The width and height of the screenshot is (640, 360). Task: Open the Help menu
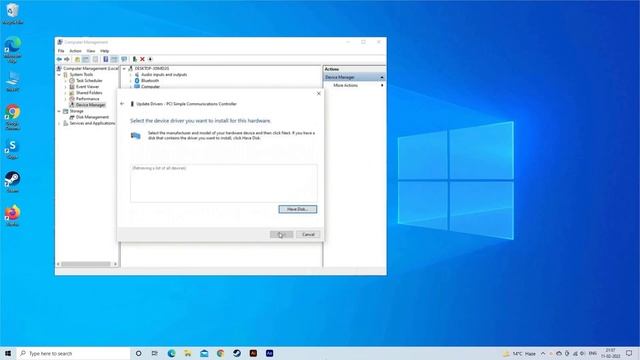[x=104, y=51]
